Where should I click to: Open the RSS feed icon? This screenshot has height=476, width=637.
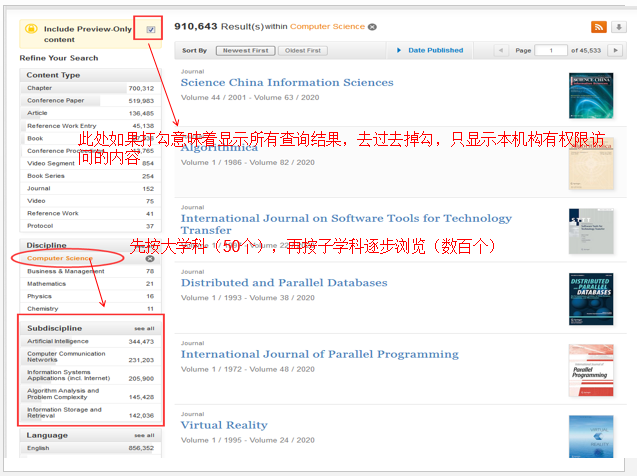pos(599,27)
